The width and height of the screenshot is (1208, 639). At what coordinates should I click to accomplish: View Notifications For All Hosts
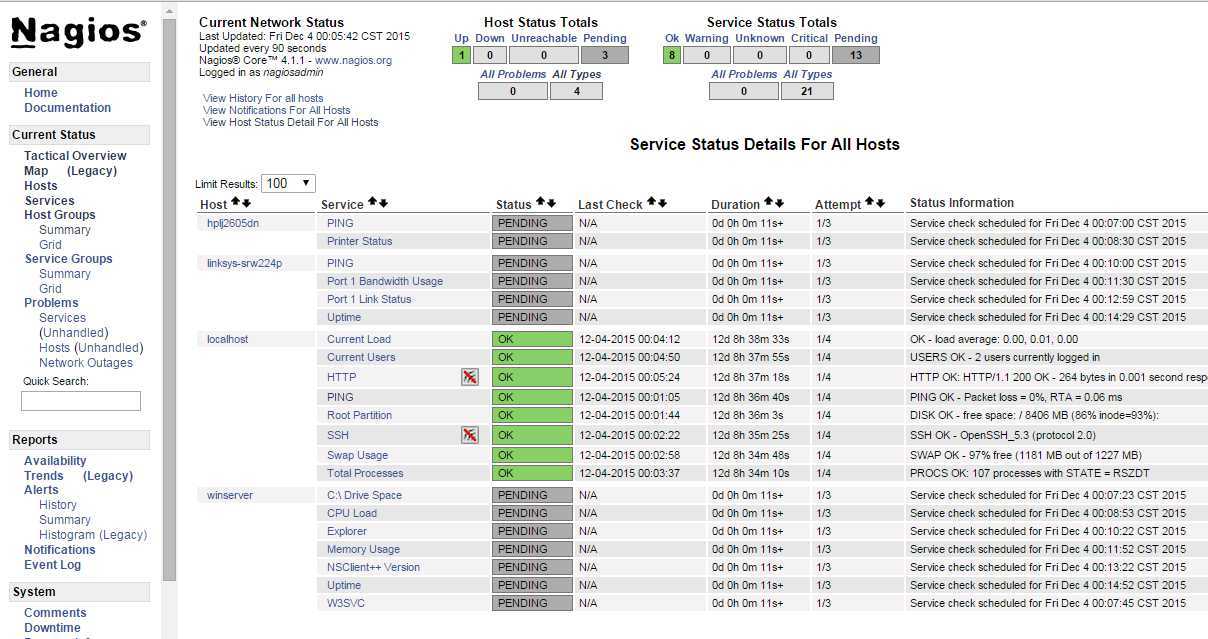pyautogui.click(x=277, y=110)
